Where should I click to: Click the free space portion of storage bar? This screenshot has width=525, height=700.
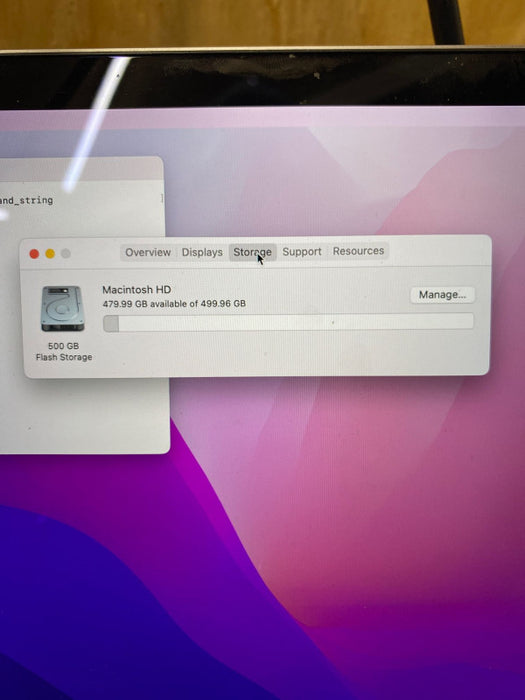pyautogui.click(x=296, y=322)
